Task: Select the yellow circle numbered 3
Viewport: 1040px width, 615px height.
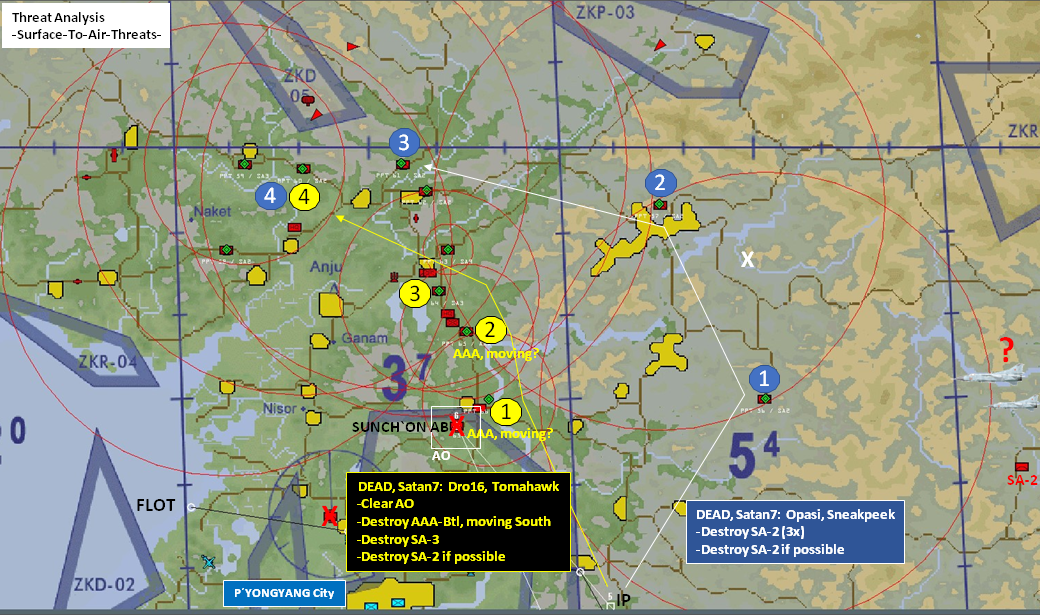Action: pyautogui.click(x=415, y=293)
